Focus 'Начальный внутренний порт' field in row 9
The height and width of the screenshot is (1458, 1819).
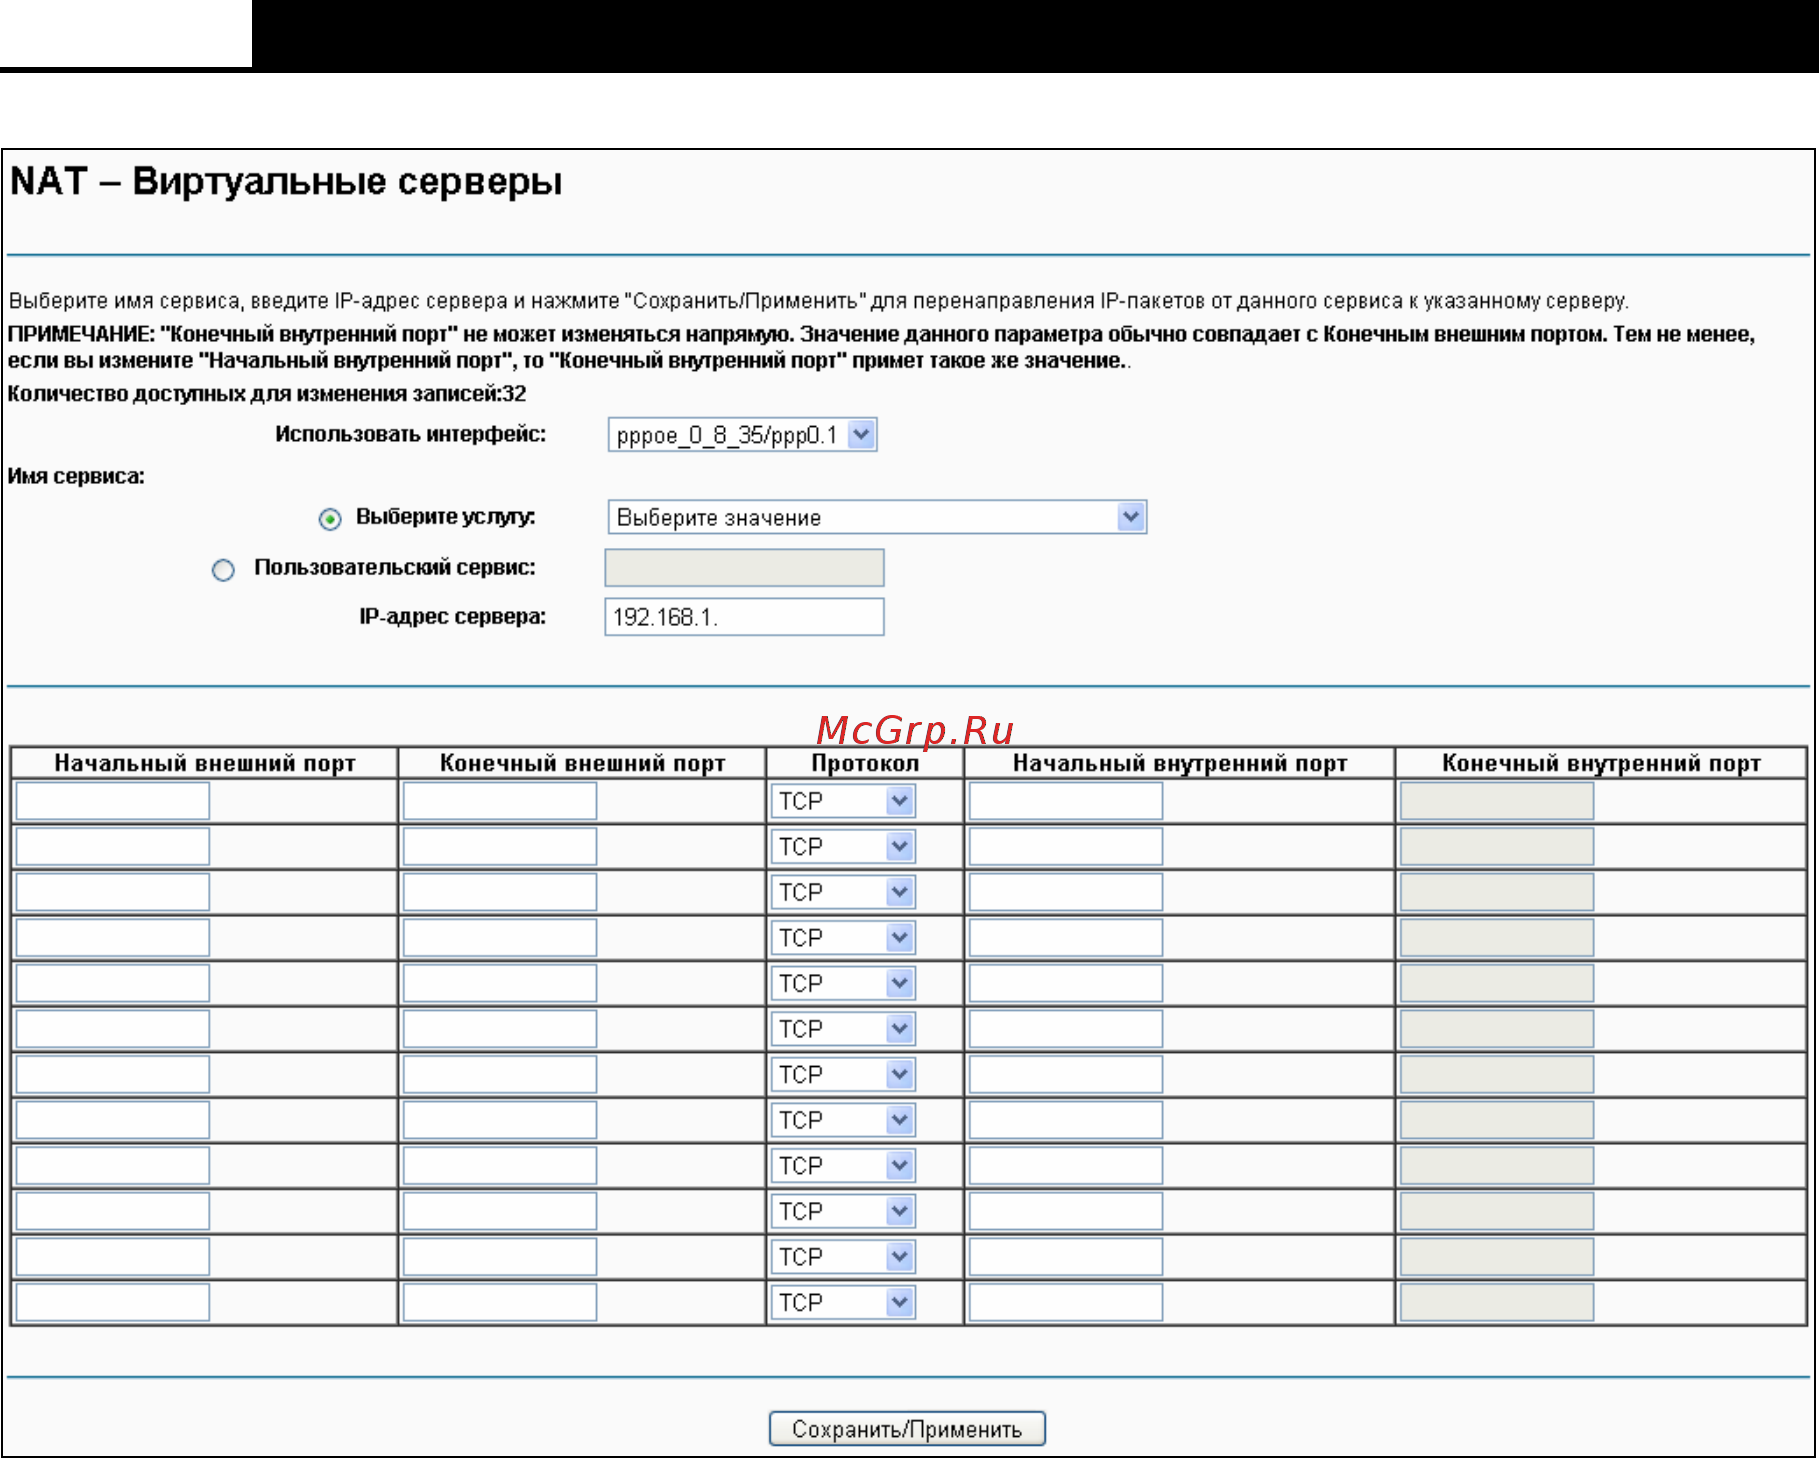point(1066,1166)
